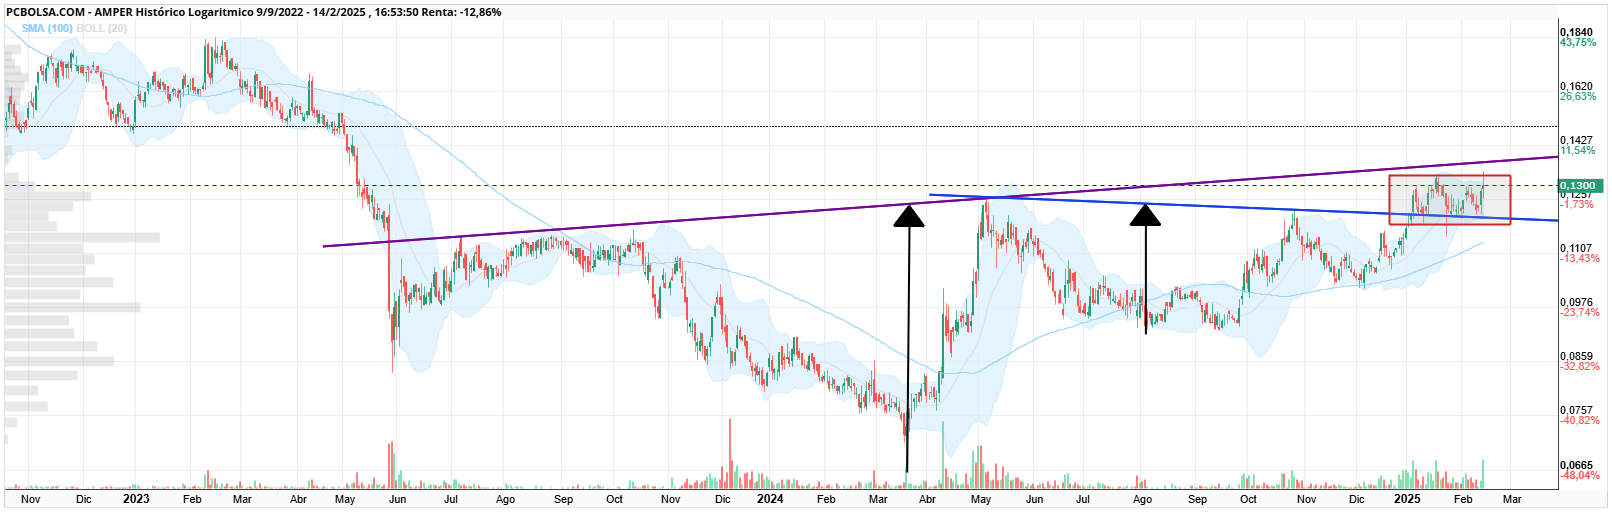Click the left black upward arrow near Abr 2024

(908, 338)
